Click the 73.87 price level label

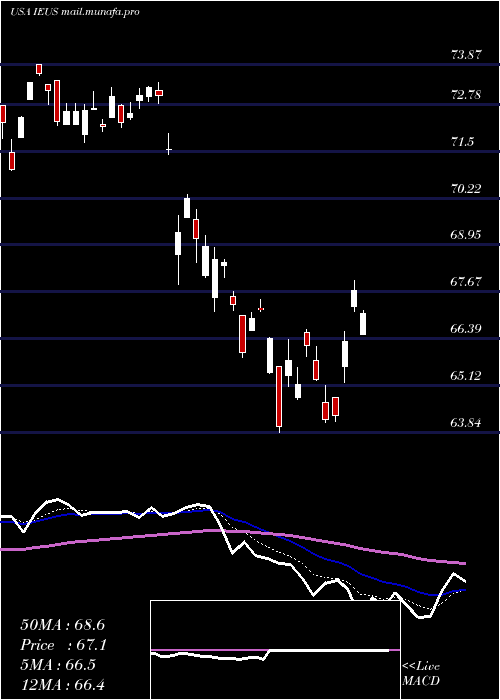coord(466,55)
